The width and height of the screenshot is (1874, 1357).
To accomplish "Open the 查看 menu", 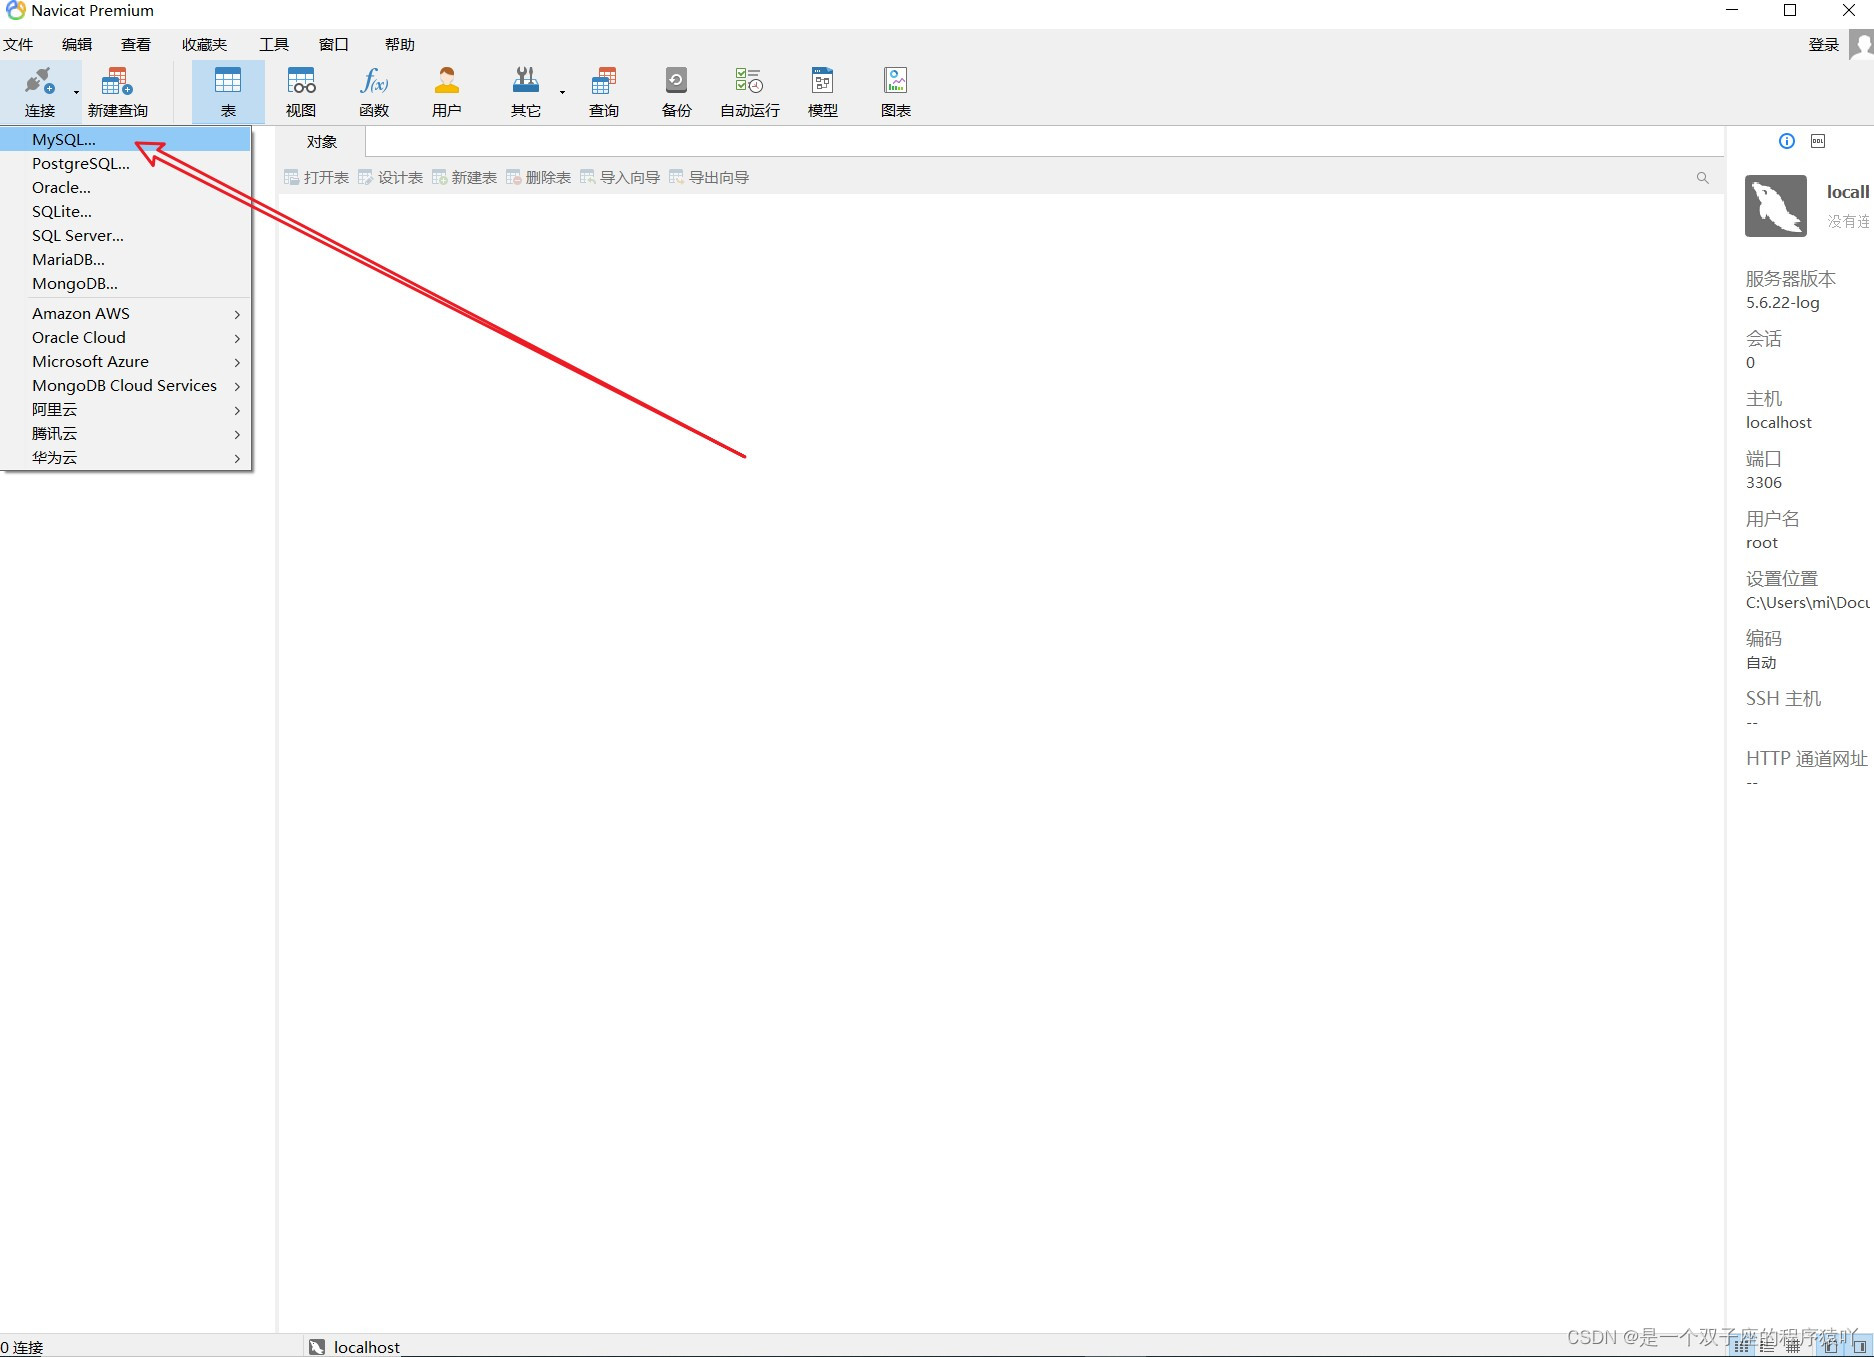I will 136,44.
